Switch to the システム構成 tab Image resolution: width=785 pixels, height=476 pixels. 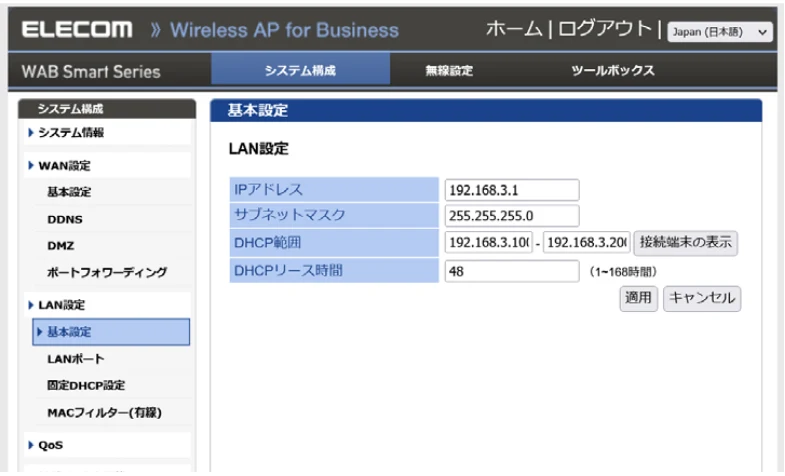[300, 70]
